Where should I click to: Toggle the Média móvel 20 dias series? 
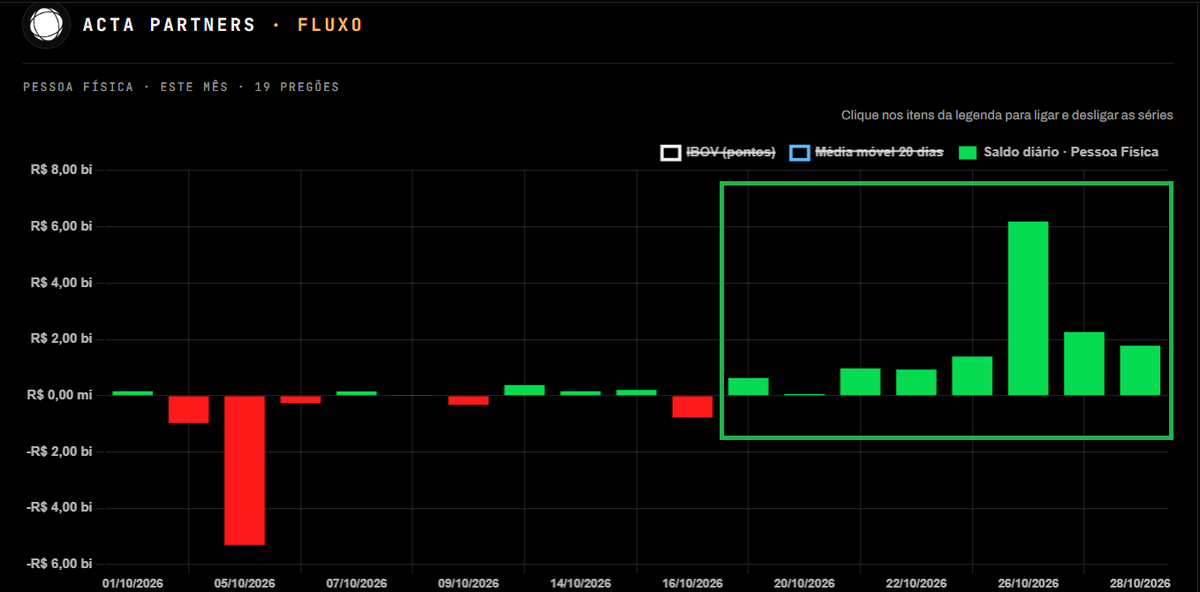[x=866, y=153]
